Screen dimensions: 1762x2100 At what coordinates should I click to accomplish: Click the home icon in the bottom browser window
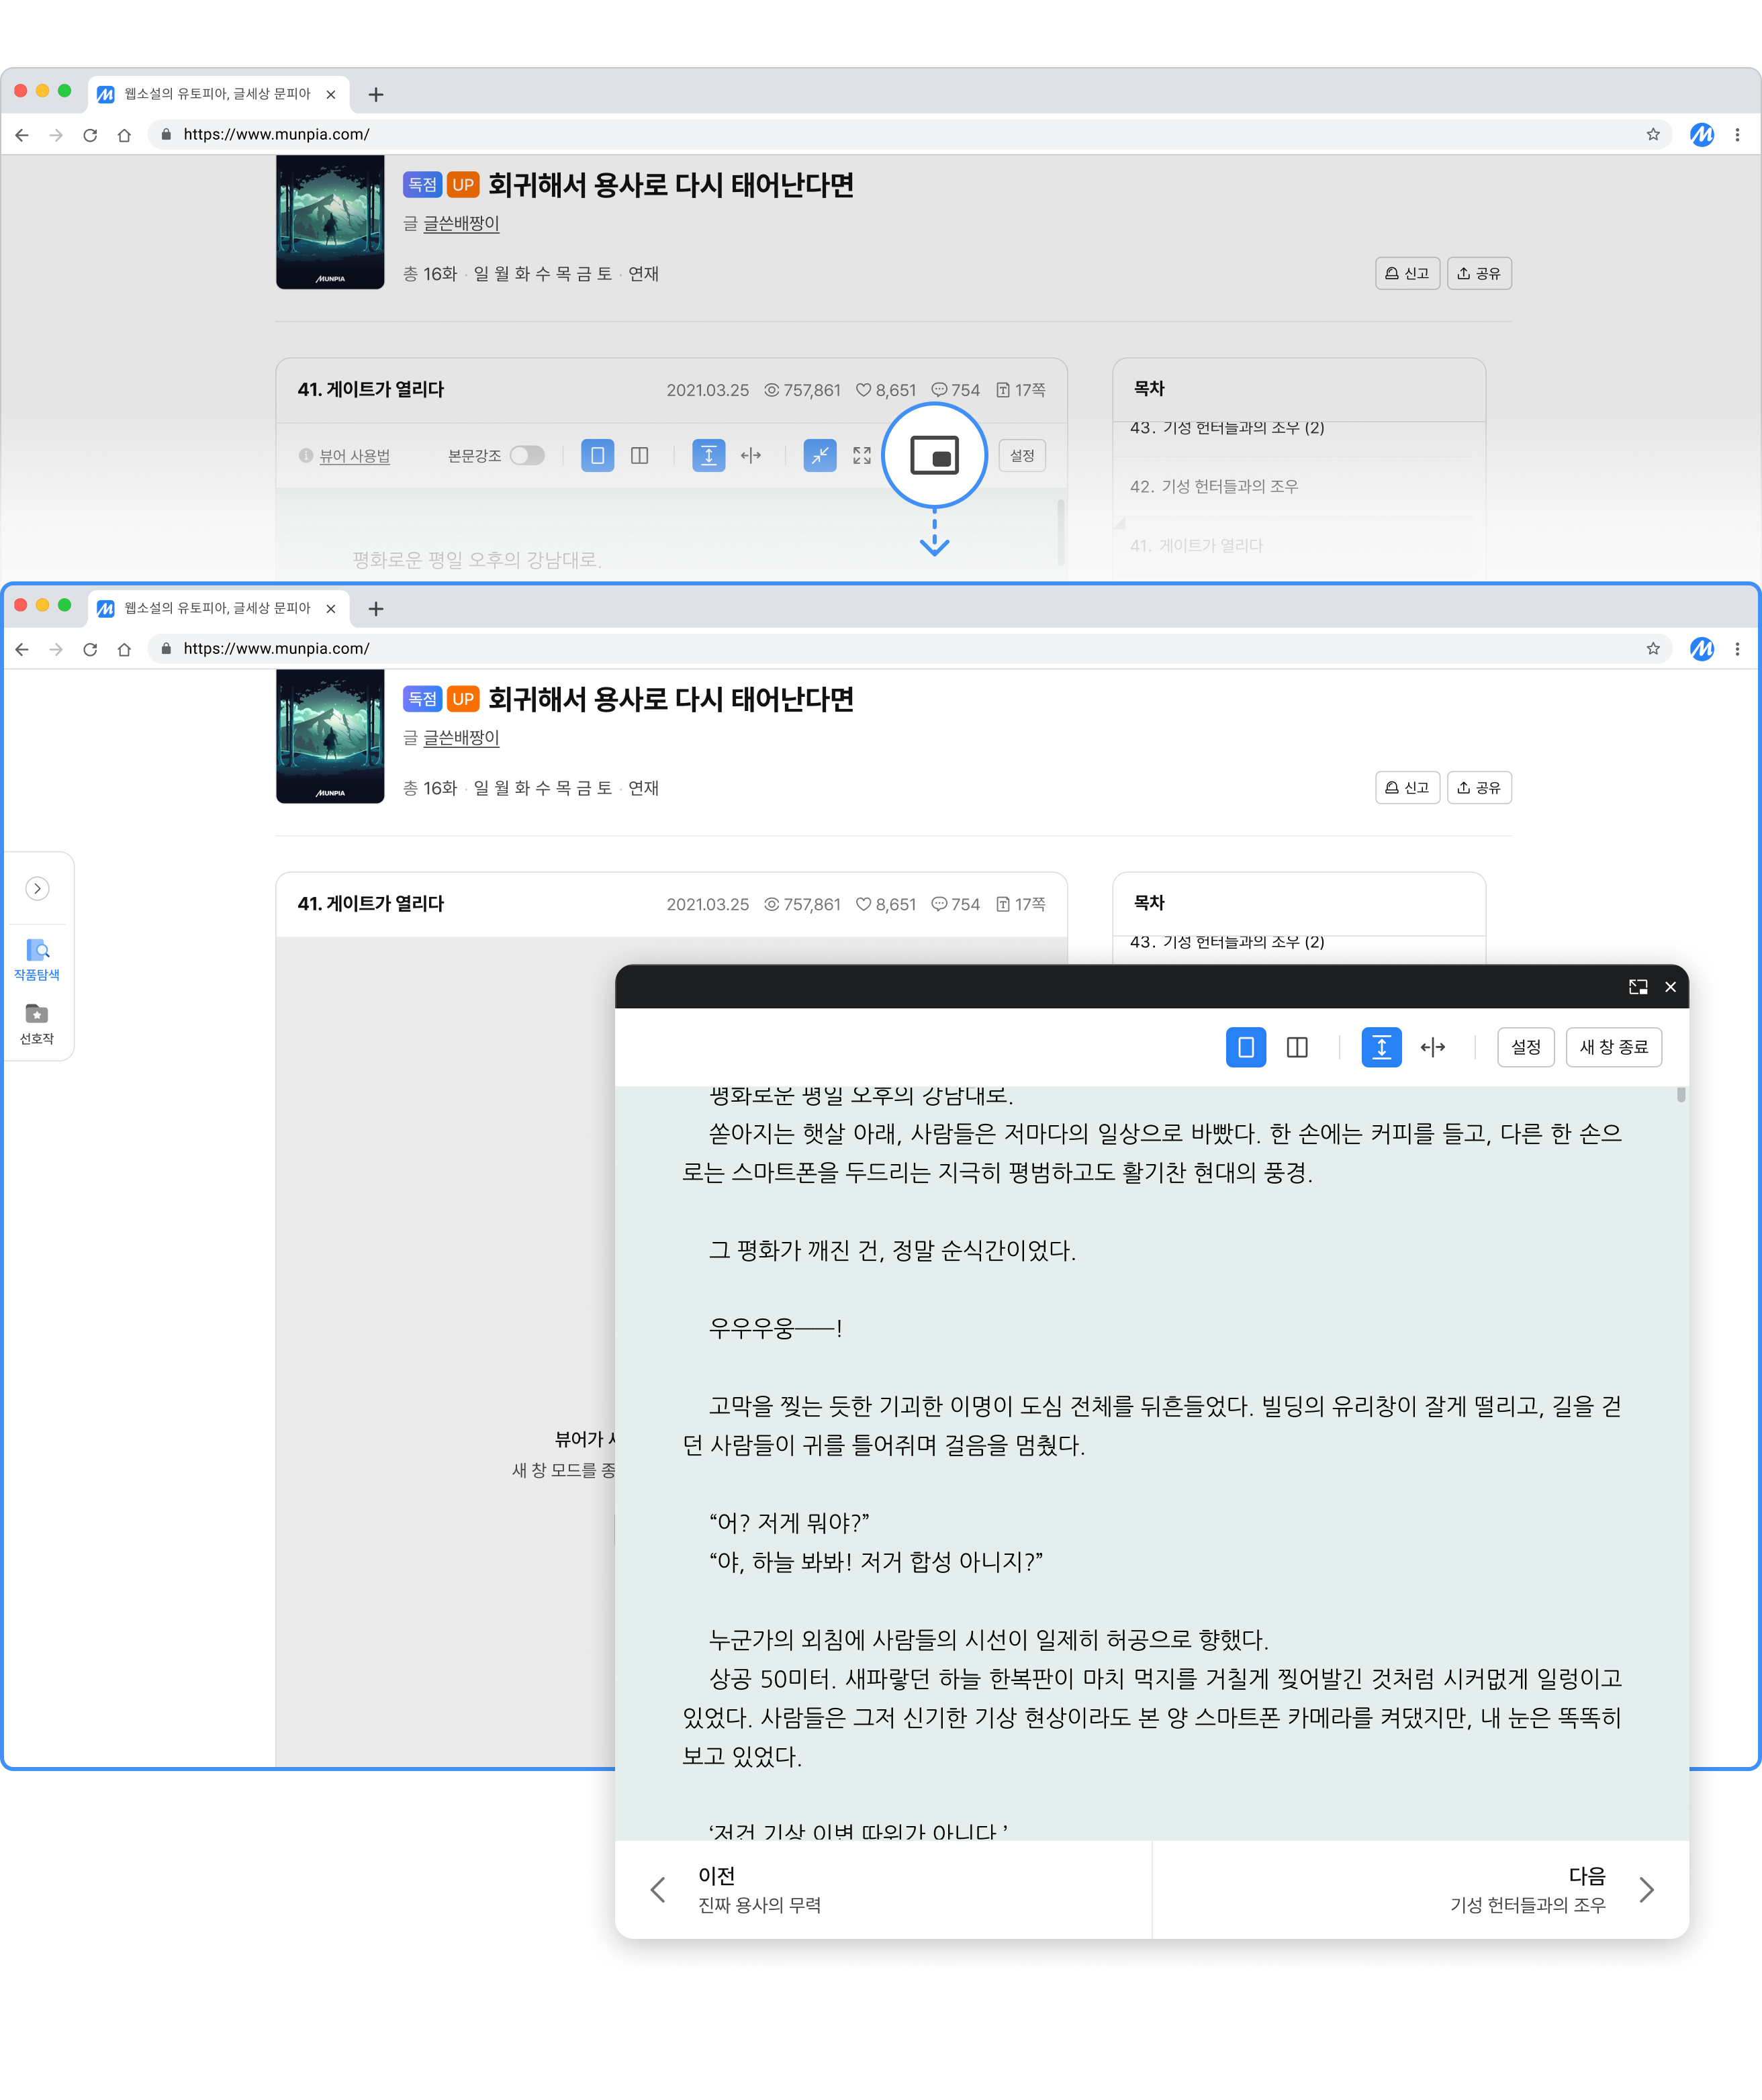pos(124,650)
